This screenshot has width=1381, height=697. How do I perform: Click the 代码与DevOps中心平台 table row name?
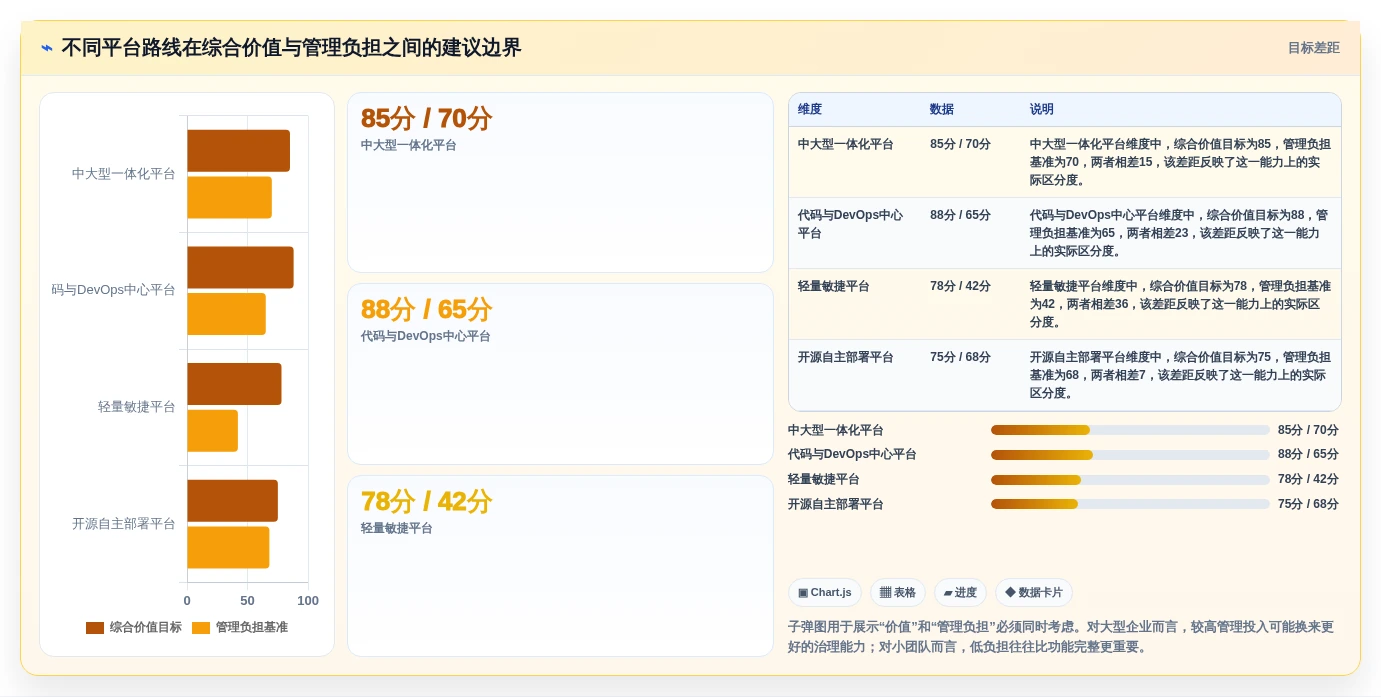(850, 224)
